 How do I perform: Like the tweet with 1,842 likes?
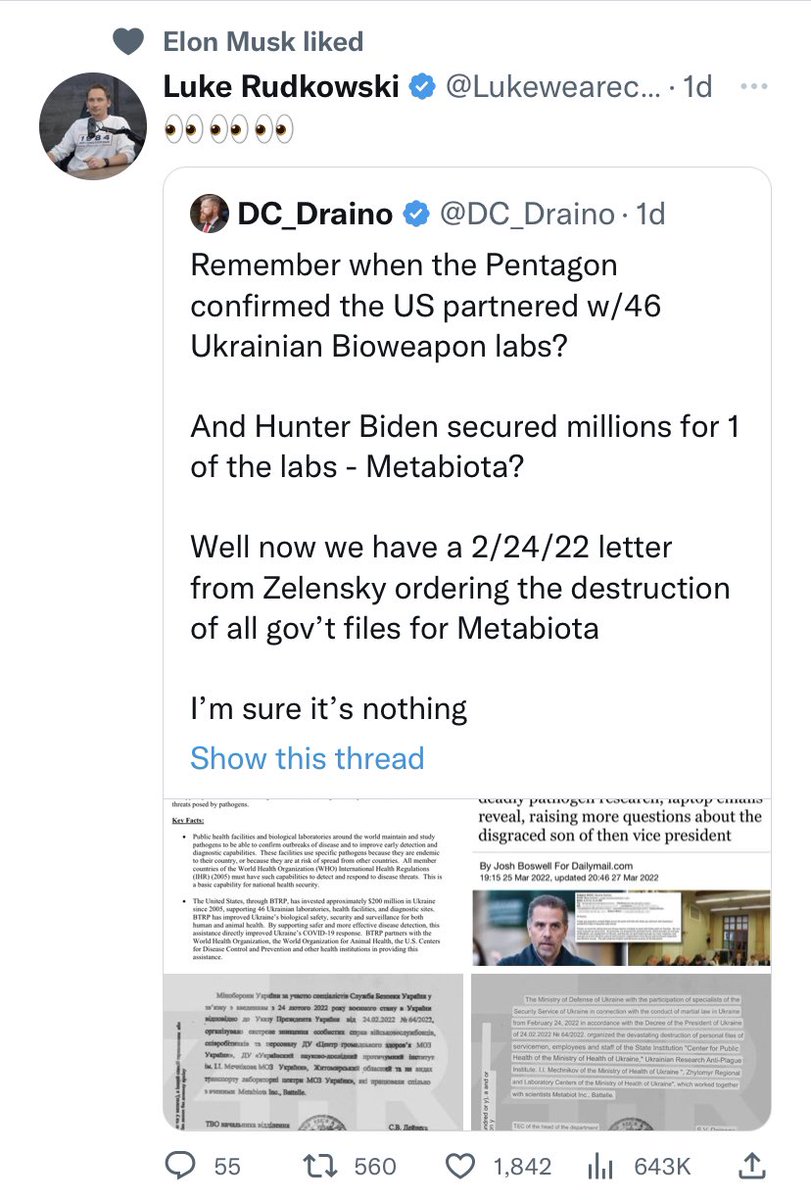point(458,1166)
